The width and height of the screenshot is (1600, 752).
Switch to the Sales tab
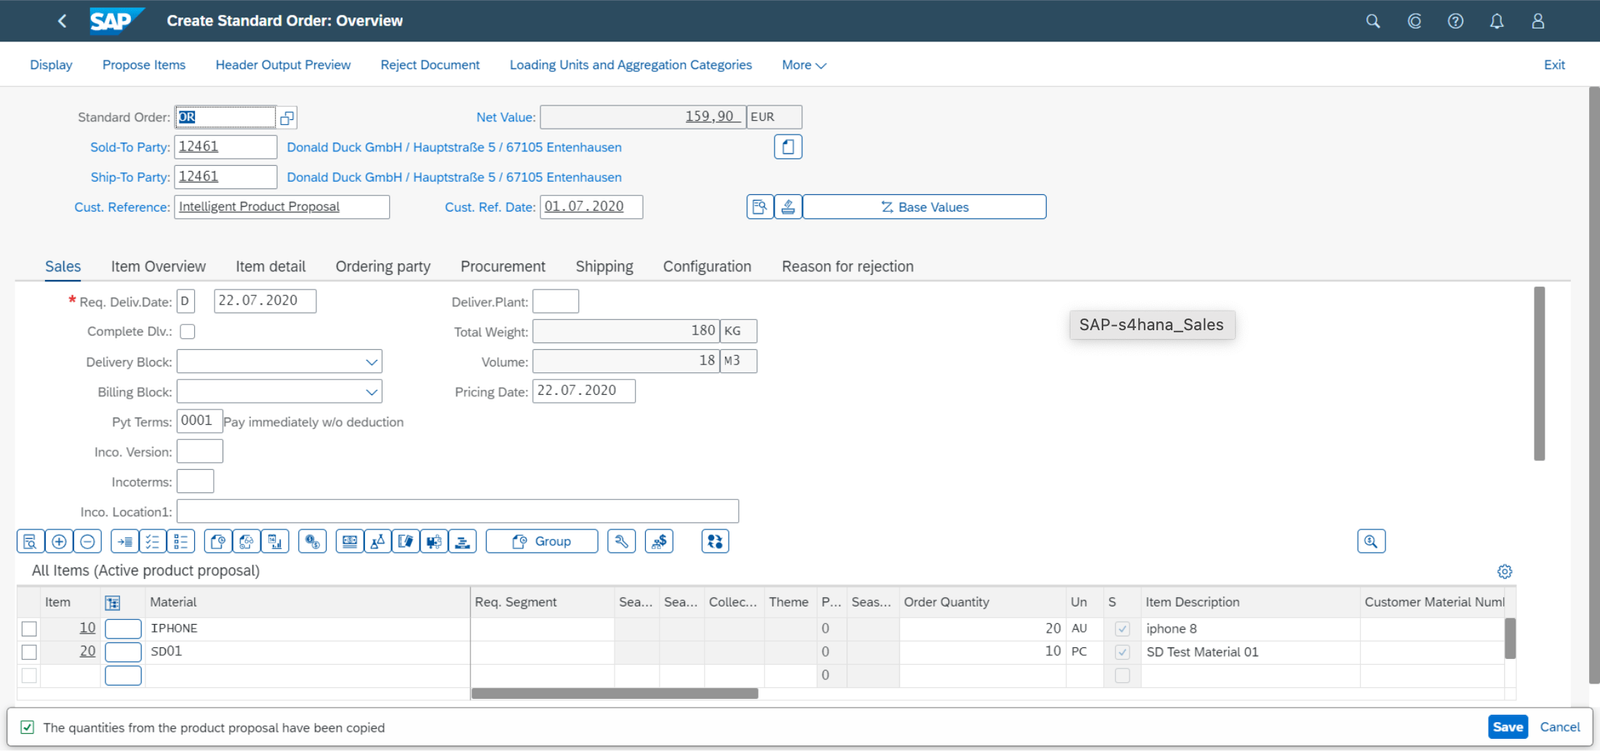tap(63, 267)
